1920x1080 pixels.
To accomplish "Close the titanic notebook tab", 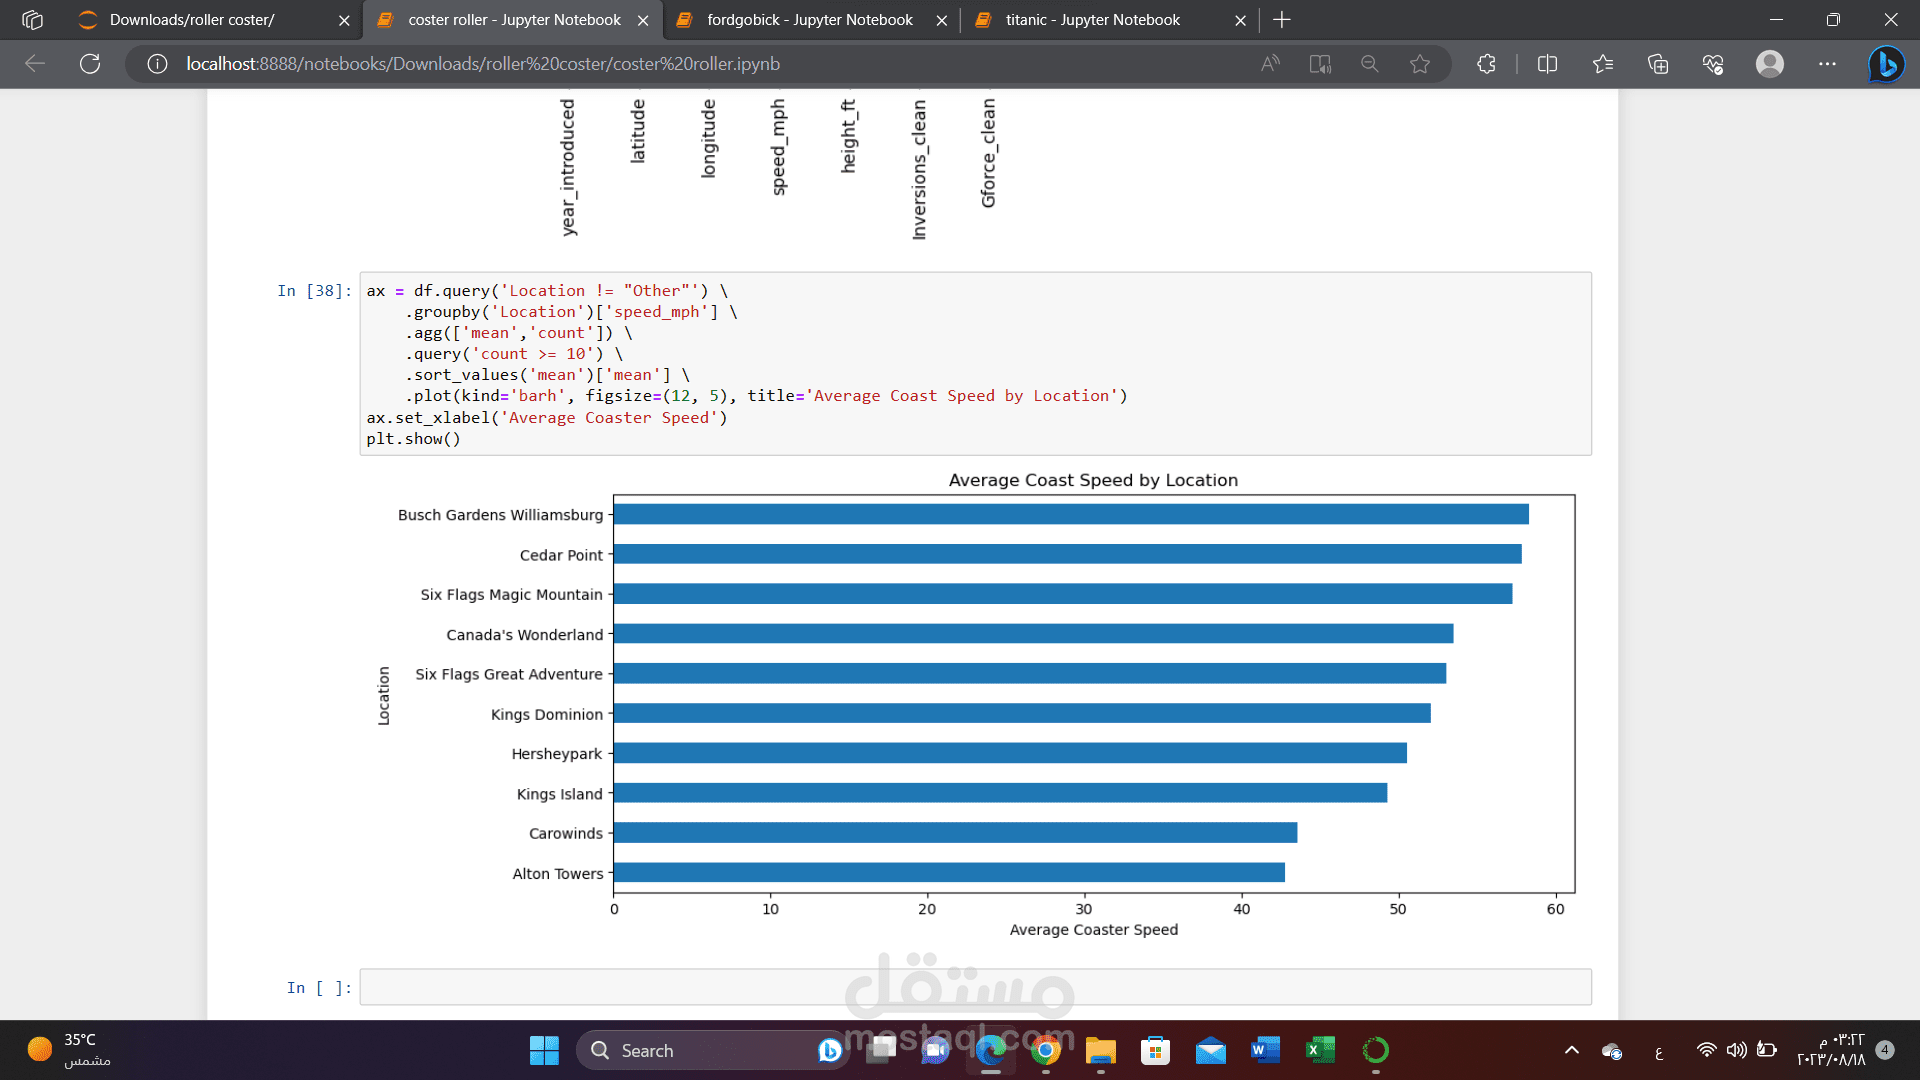I will (1241, 20).
